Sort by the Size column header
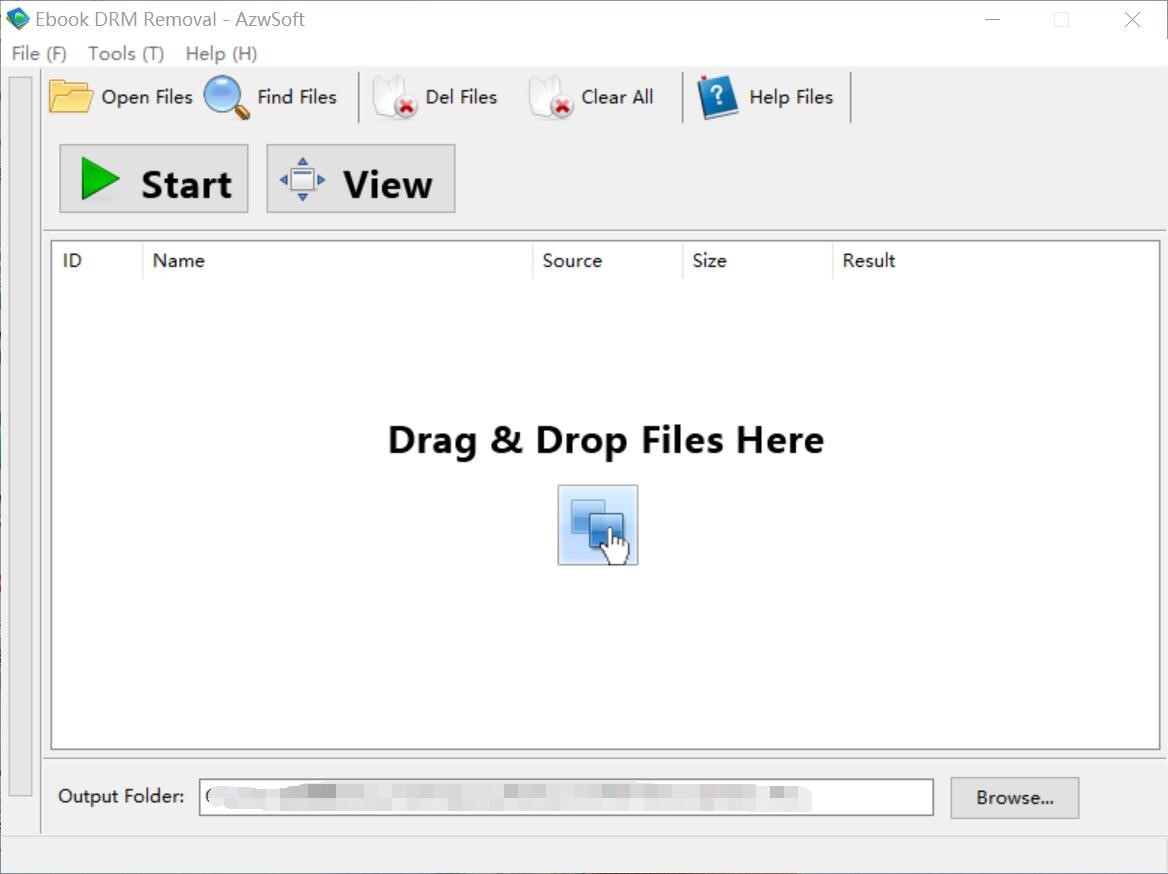Image resolution: width=1168 pixels, height=874 pixels. [757, 261]
